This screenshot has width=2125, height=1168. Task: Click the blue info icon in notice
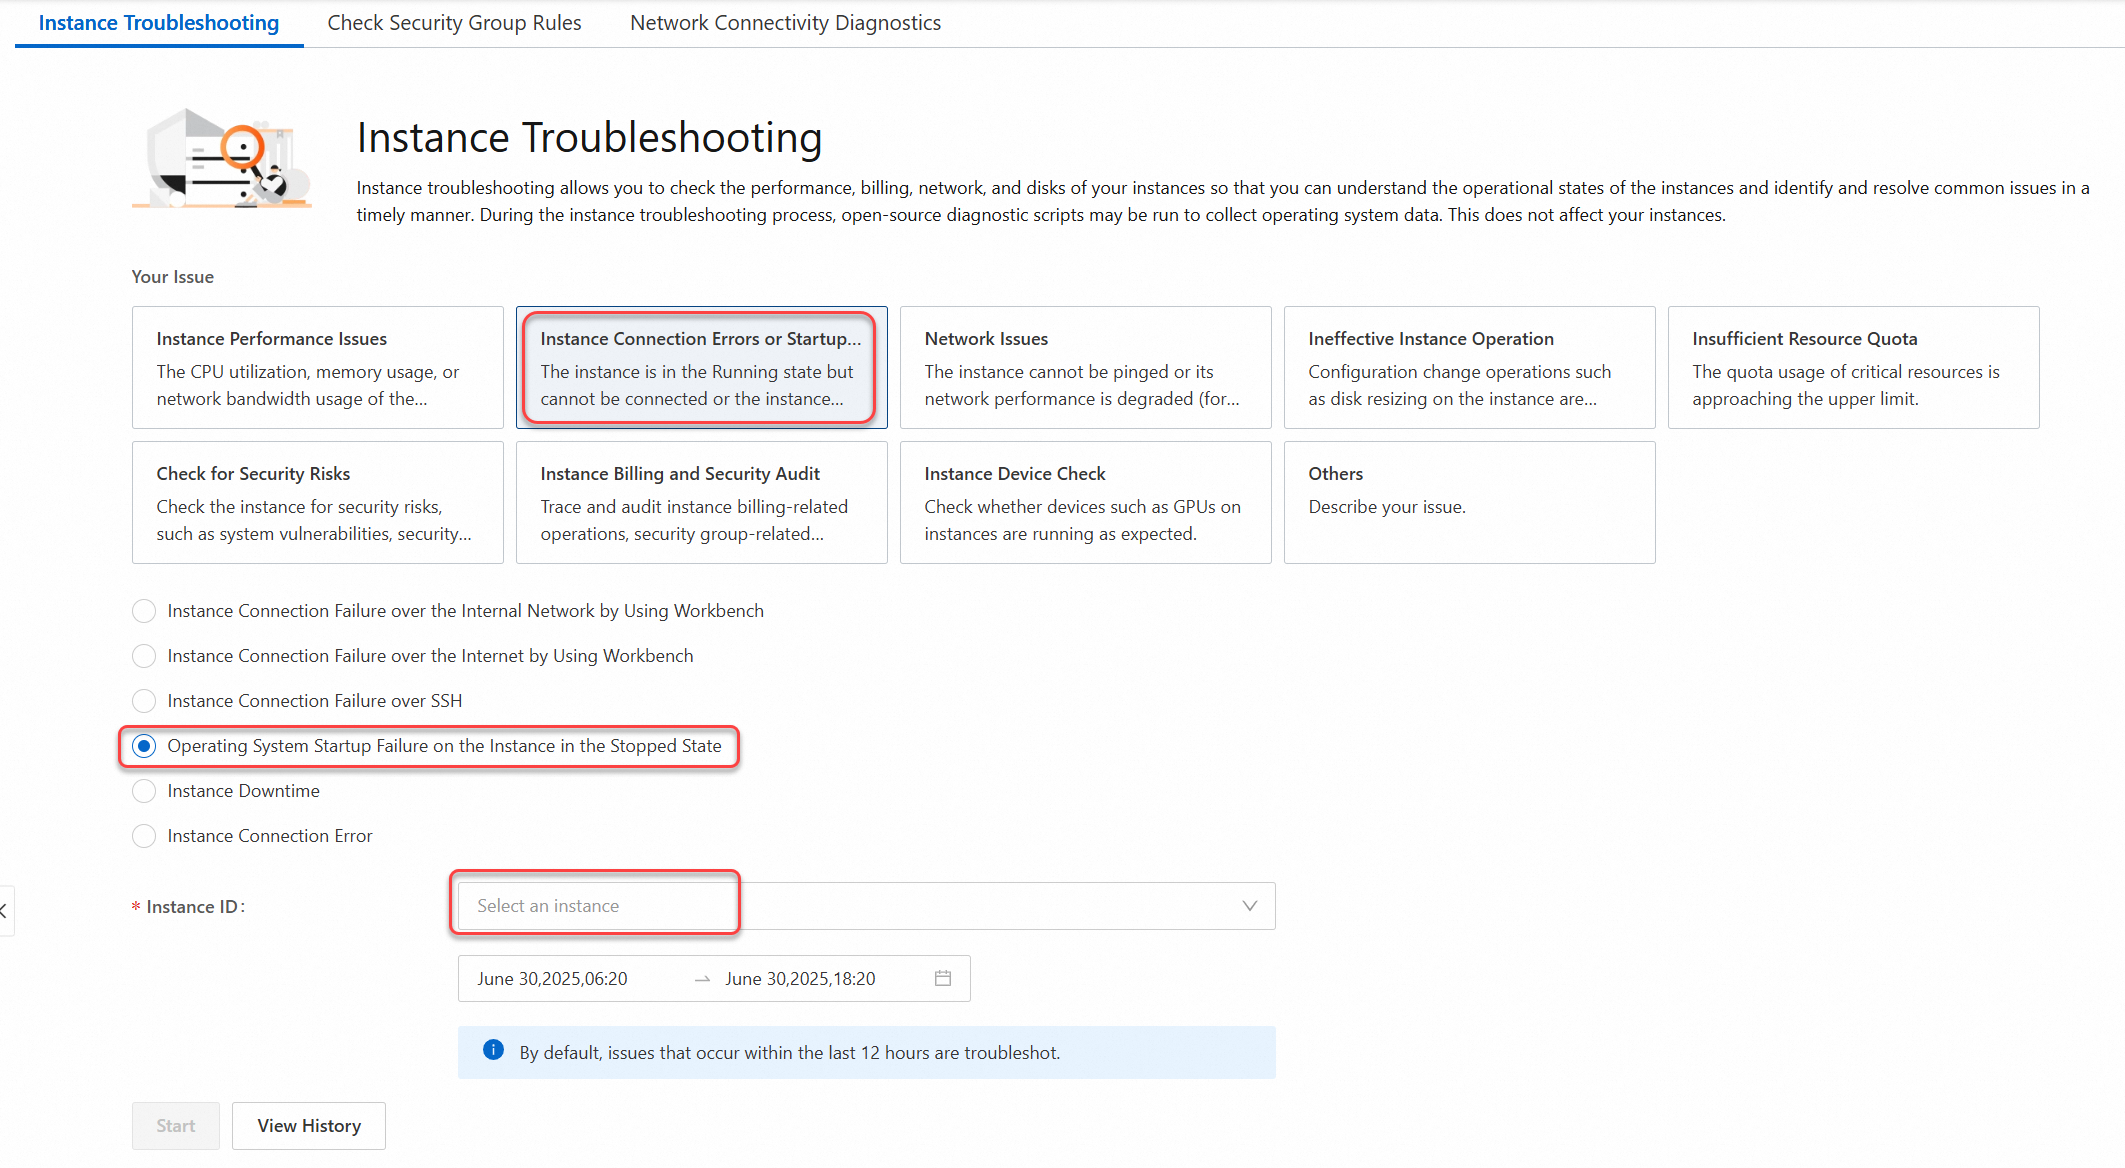493,1050
